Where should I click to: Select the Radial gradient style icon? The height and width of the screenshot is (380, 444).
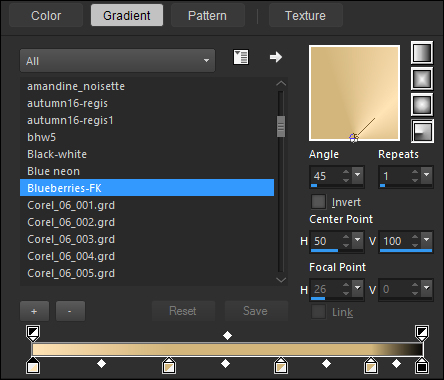pyautogui.click(x=422, y=131)
